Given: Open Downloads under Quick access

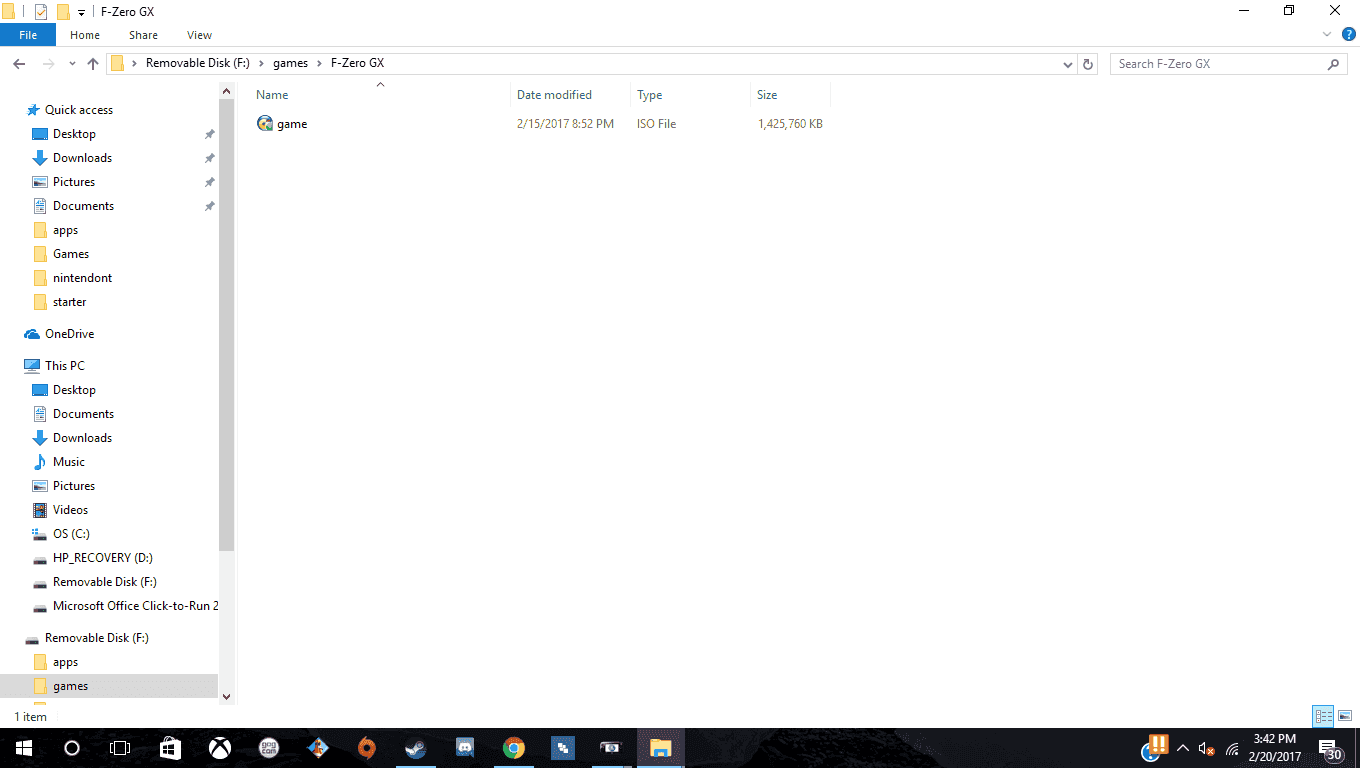Looking at the screenshot, I should pyautogui.click(x=82, y=158).
